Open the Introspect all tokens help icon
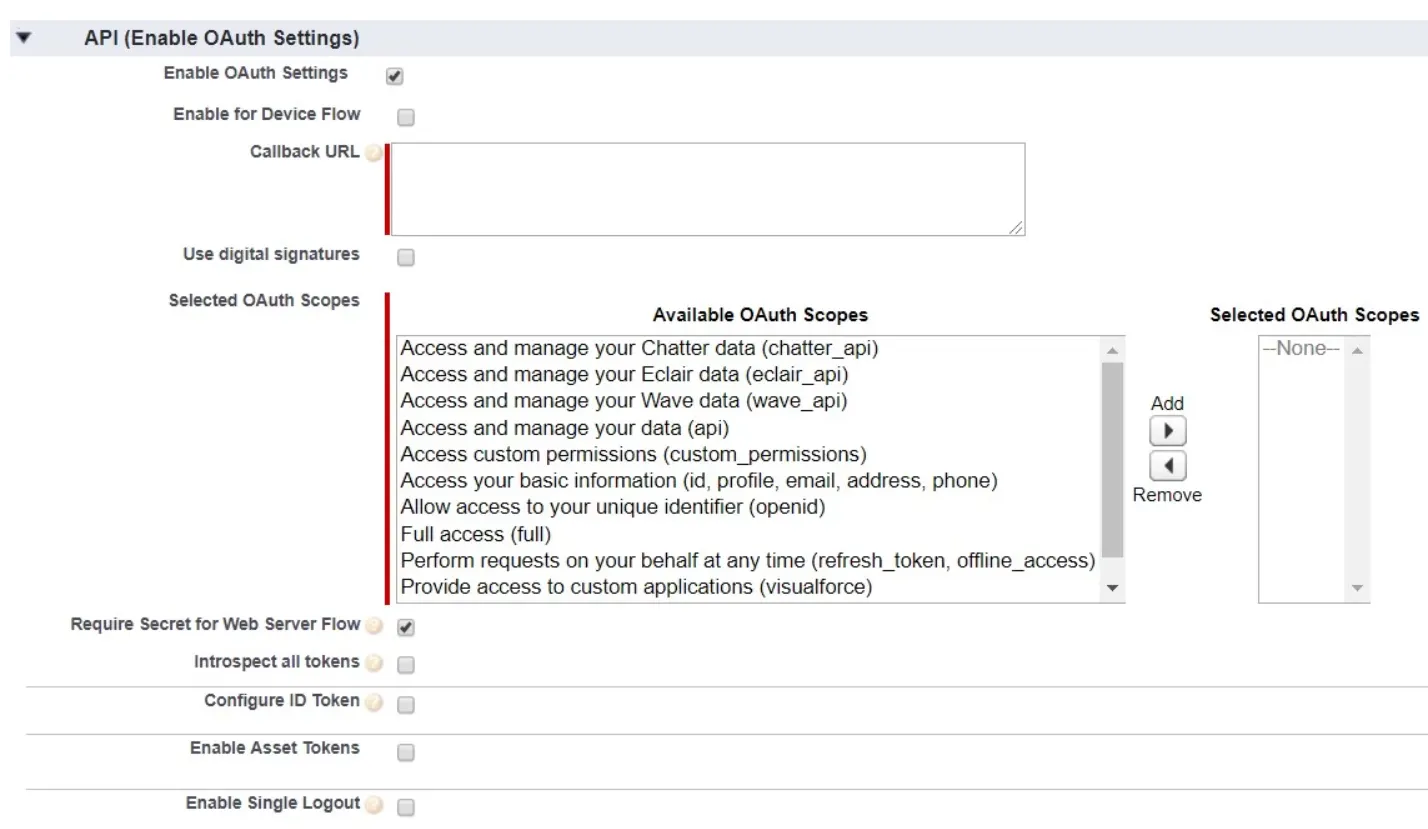Image resolution: width=1428 pixels, height=829 pixels. pos(373,662)
